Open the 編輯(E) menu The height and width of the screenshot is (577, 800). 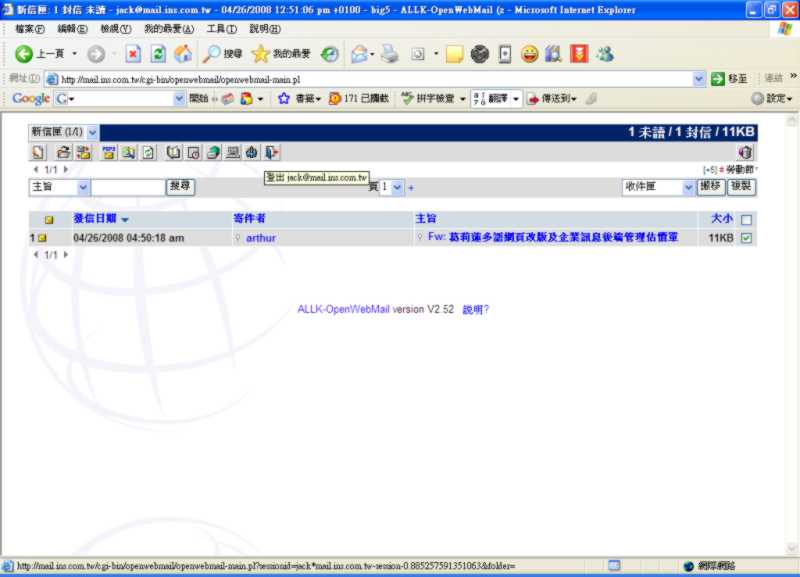point(72,29)
